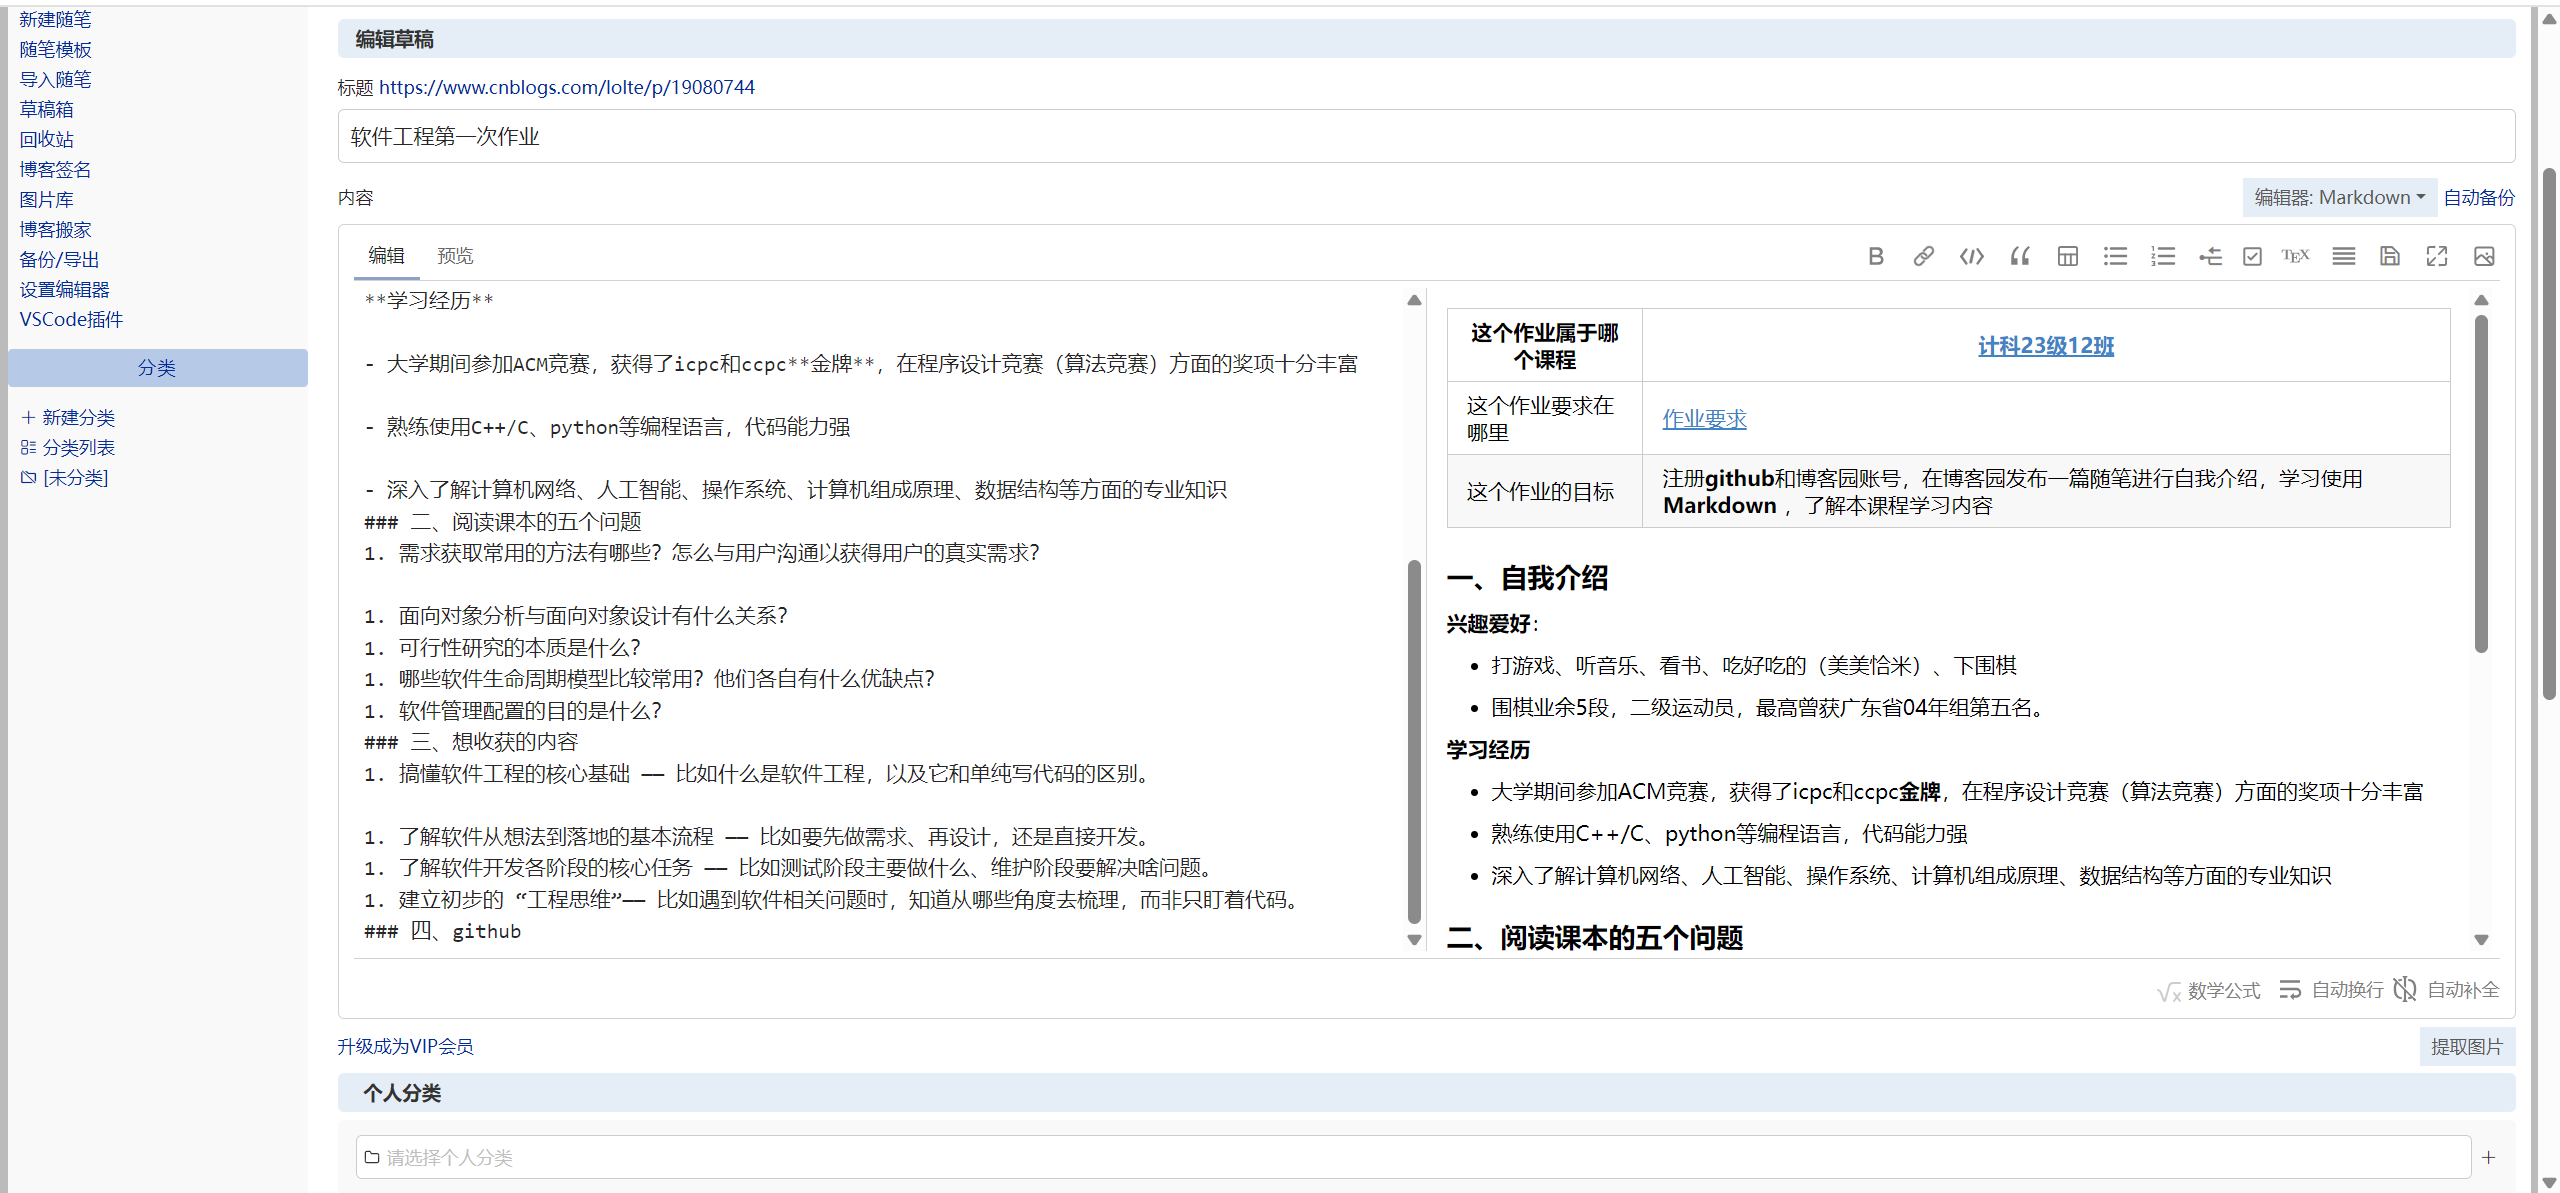This screenshot has width=2560, height=1193.
Task: Toggle bold formatting in the editor toolbar
Action: [x=1876, y=257]
